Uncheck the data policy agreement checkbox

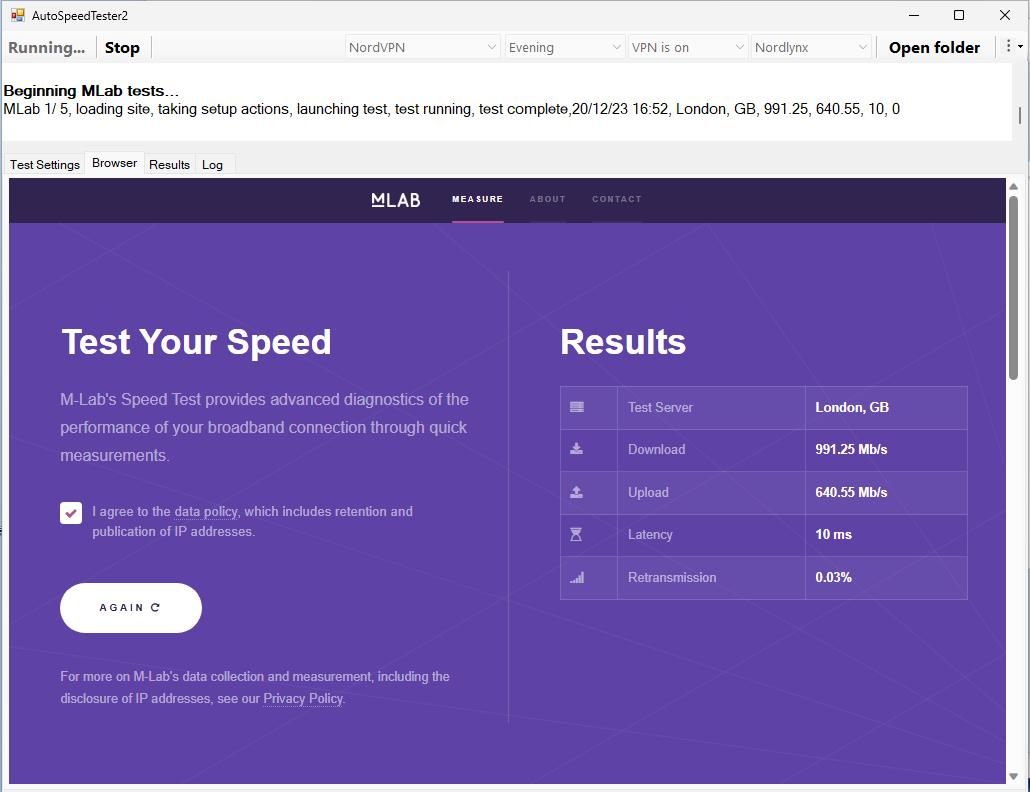tap(71, 513)
